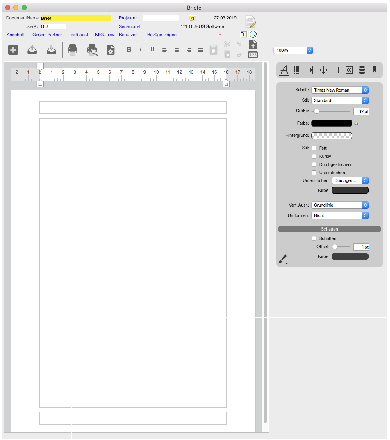Click the page with plus icon

pos(253,44)
